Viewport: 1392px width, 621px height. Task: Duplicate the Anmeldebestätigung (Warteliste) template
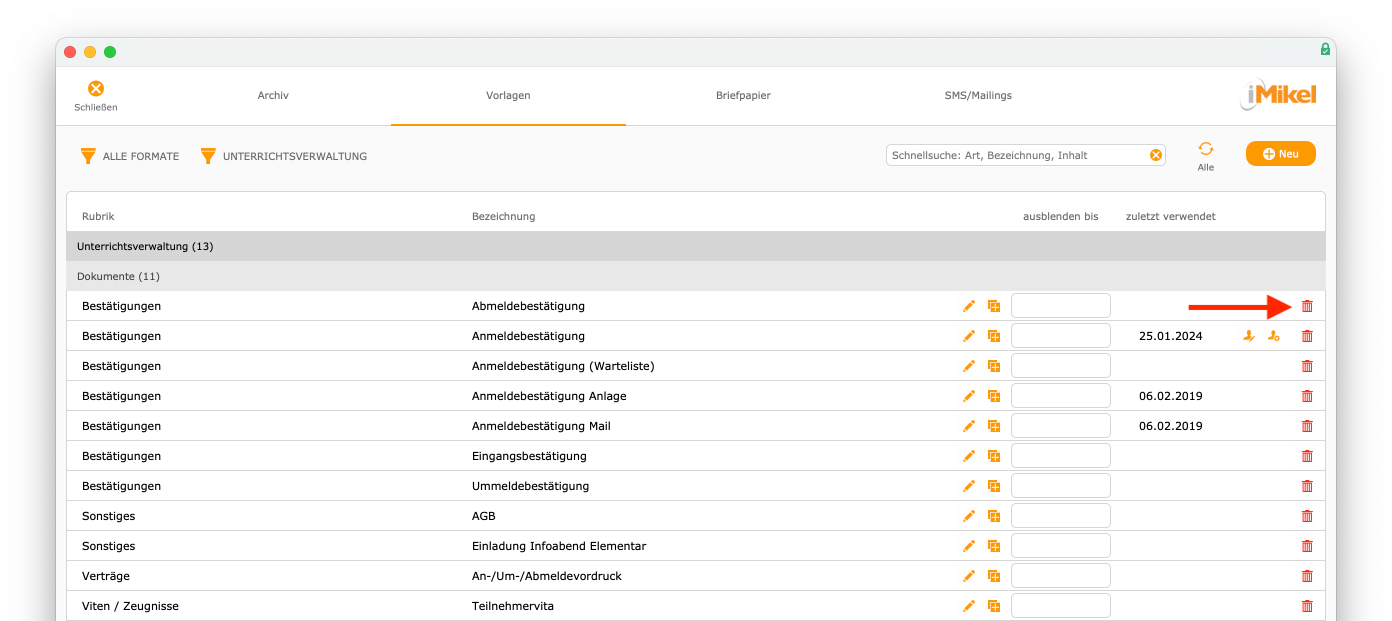[x=994, y=366]
